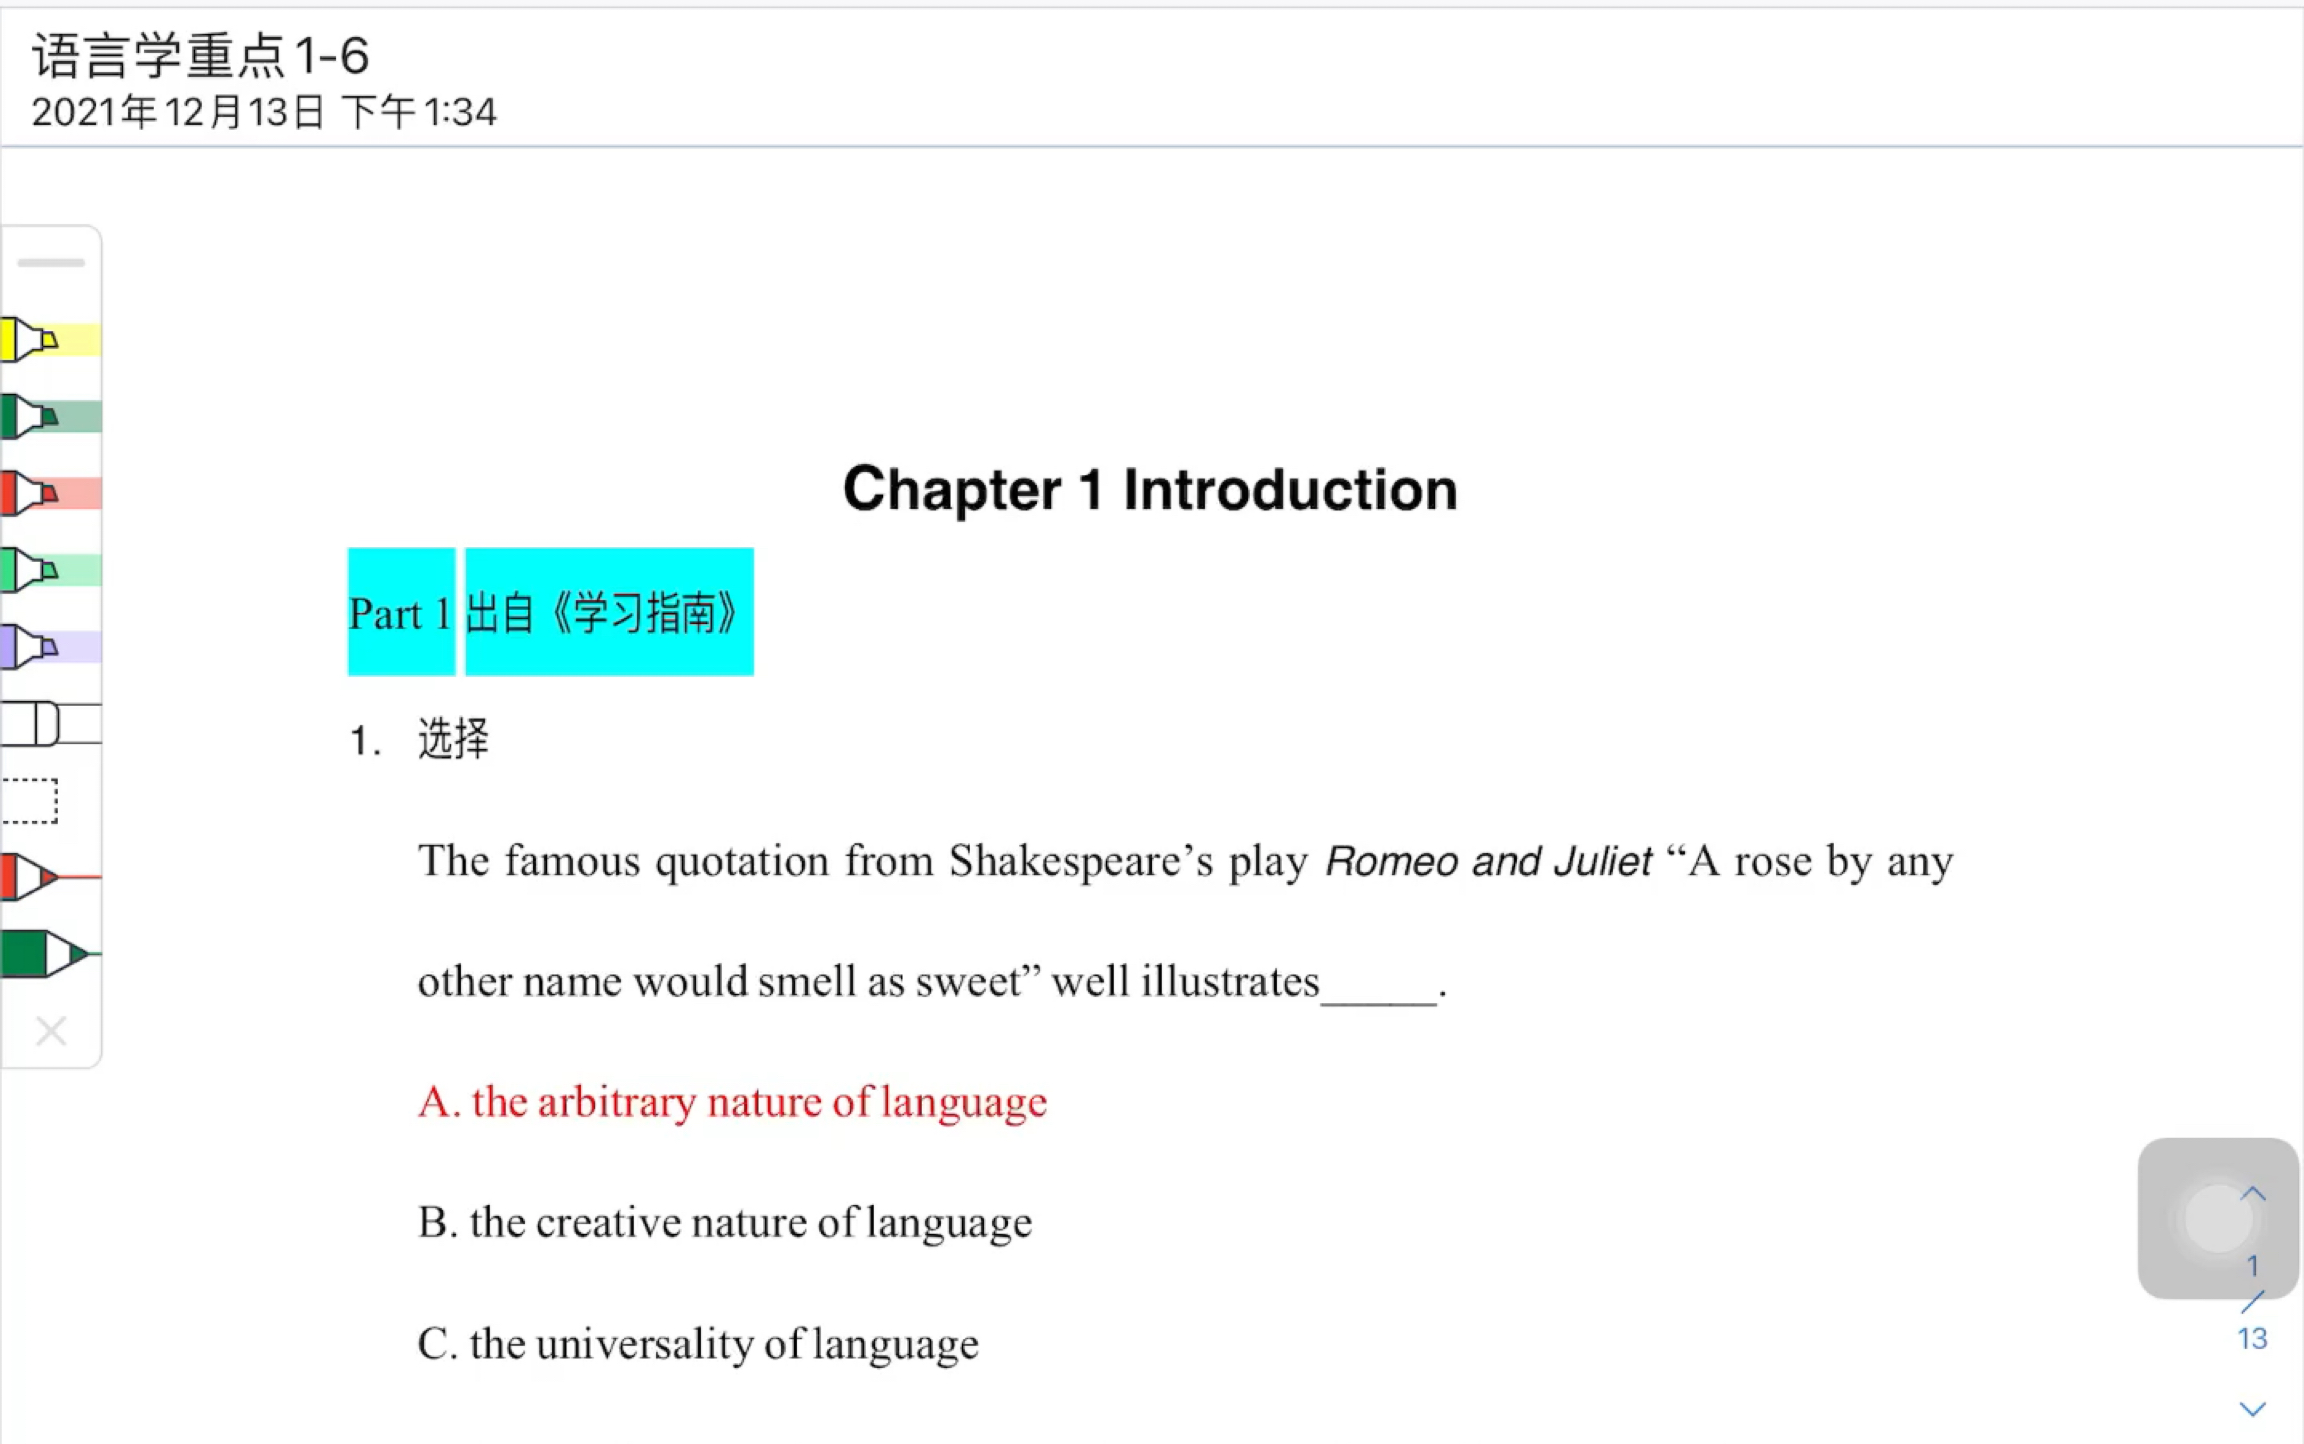Click the tool palette drag handle

(x=51, y=263)
